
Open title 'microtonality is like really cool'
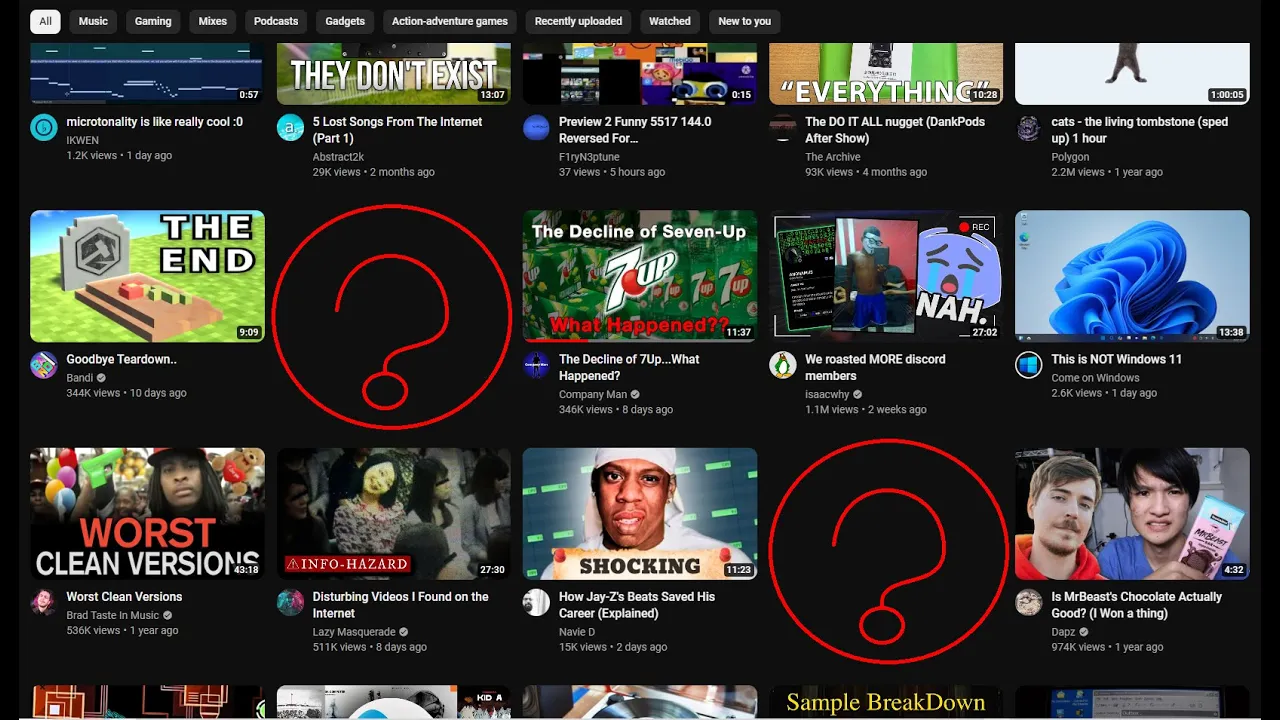pyautogui.click(x=154, y=122)
